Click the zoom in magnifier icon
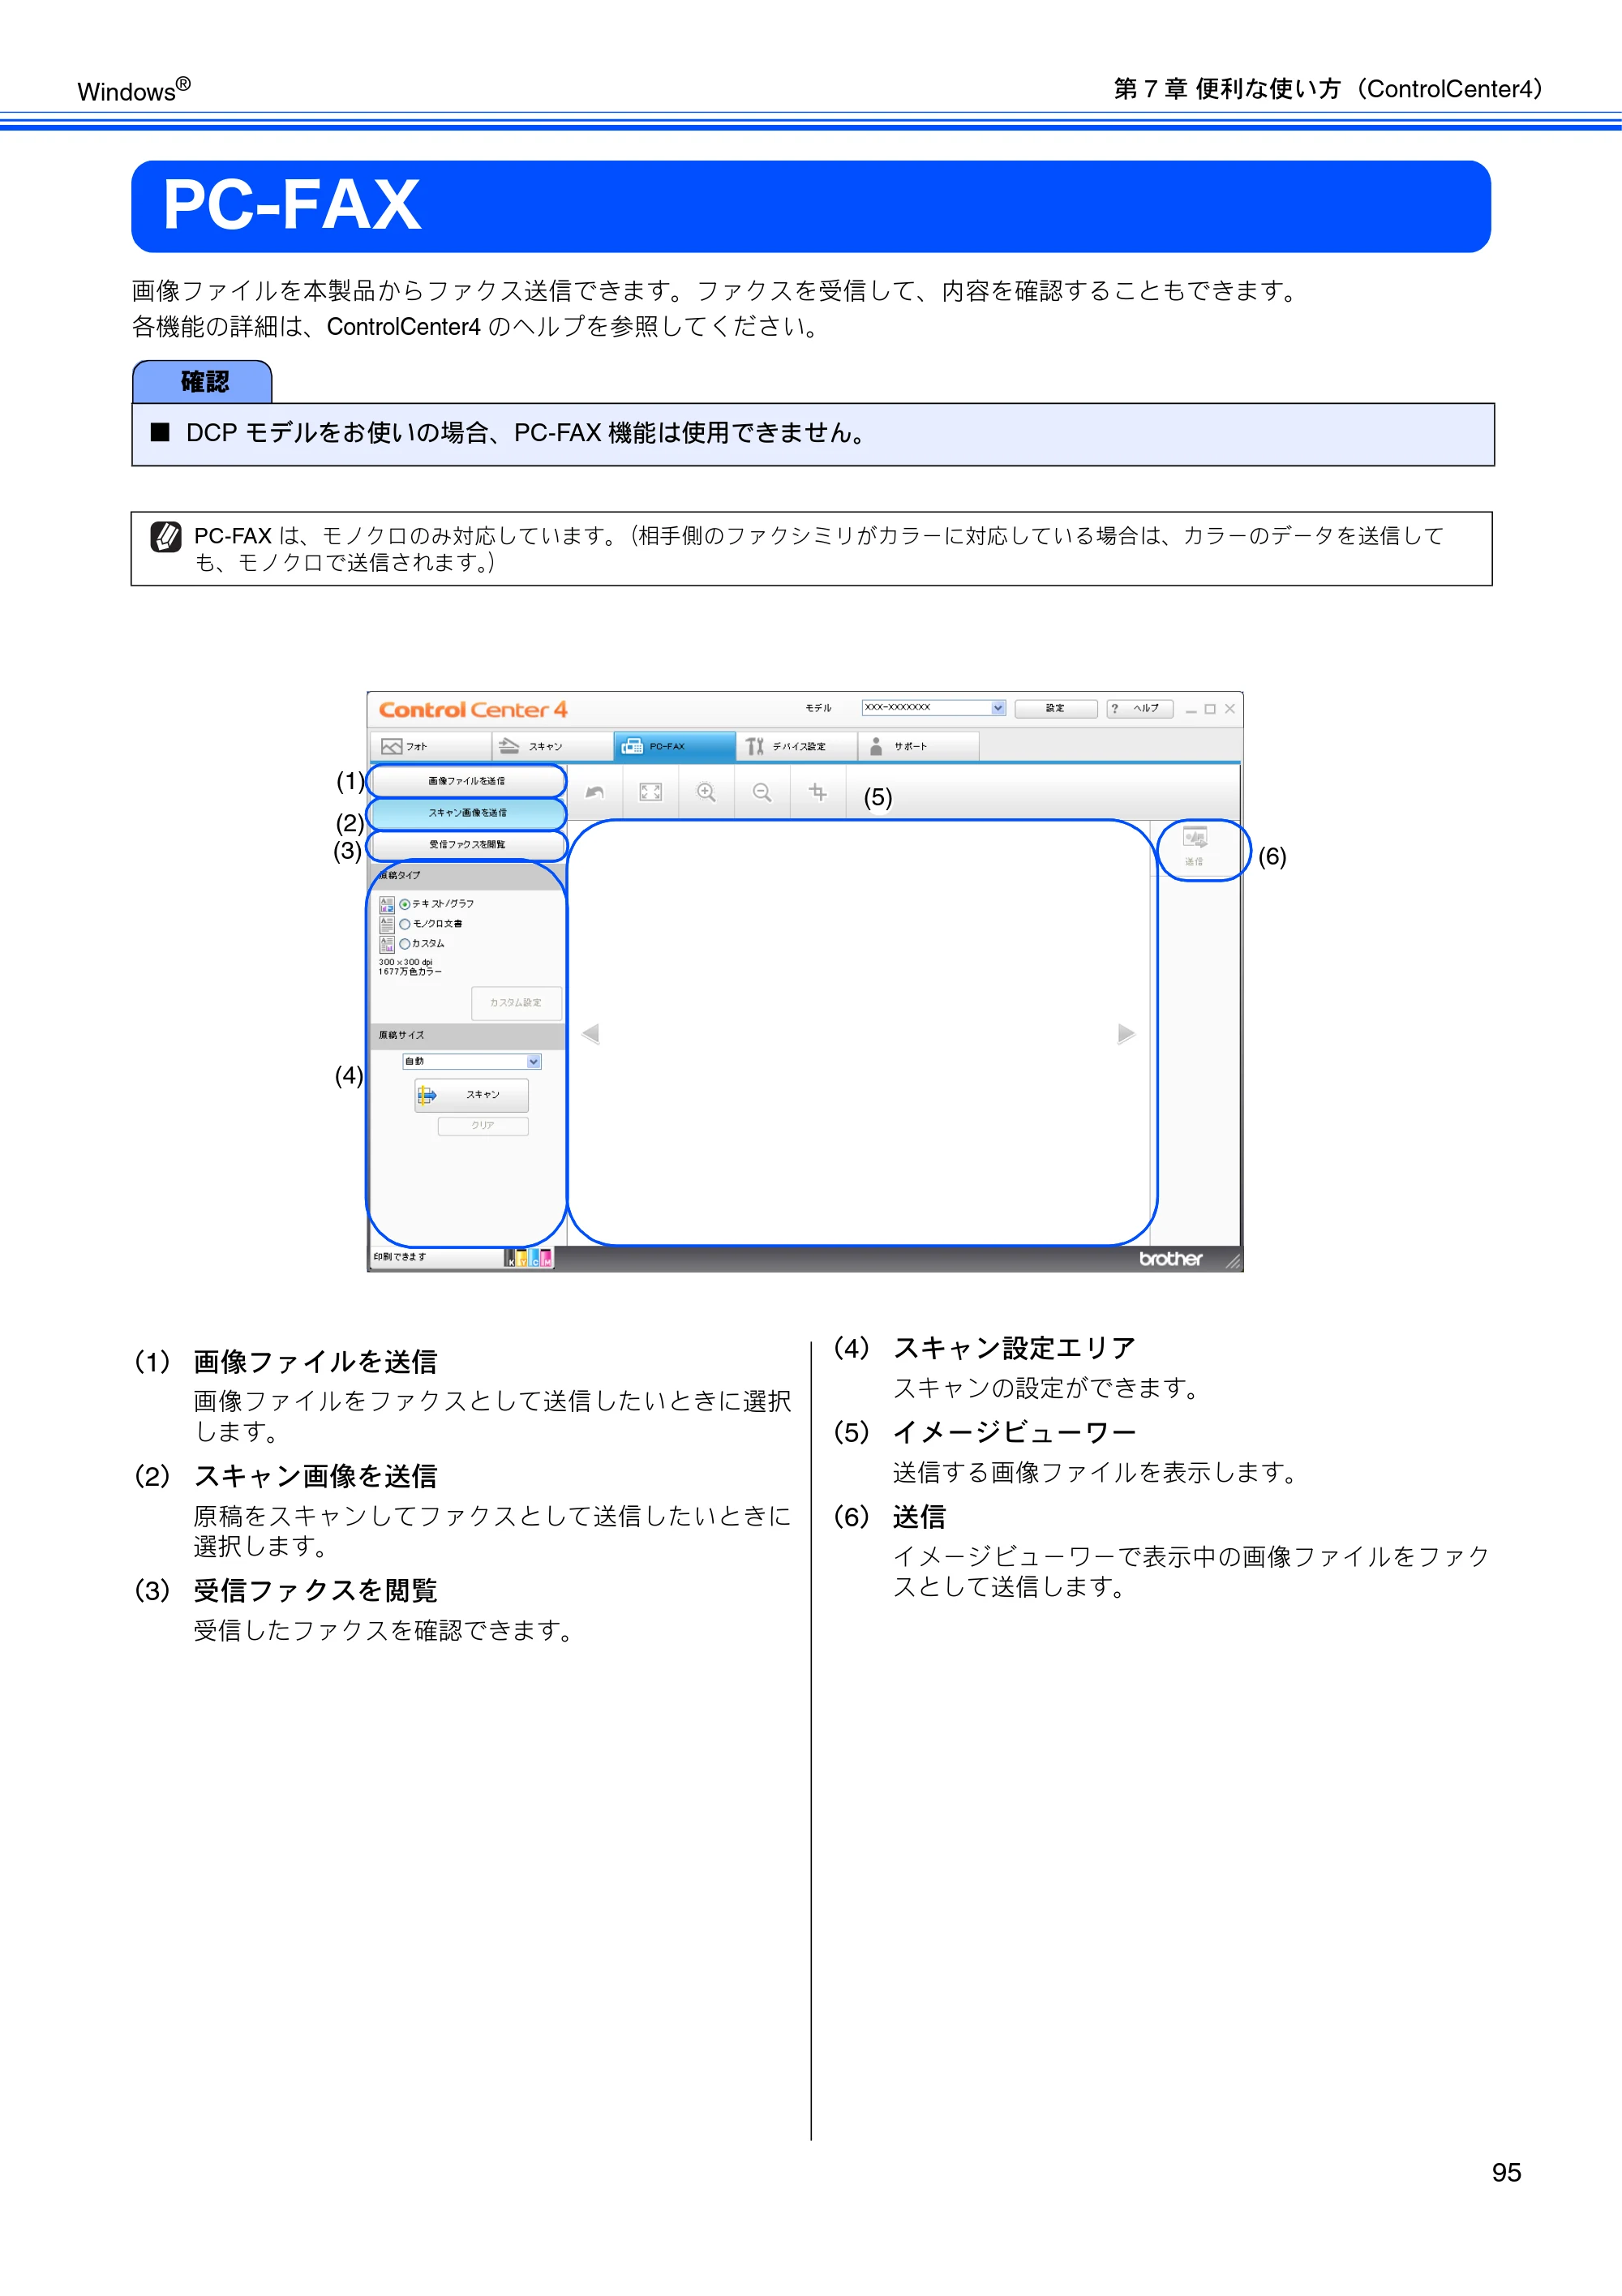The height and width of the screenshot is (2296, 1622). [707, 793]
